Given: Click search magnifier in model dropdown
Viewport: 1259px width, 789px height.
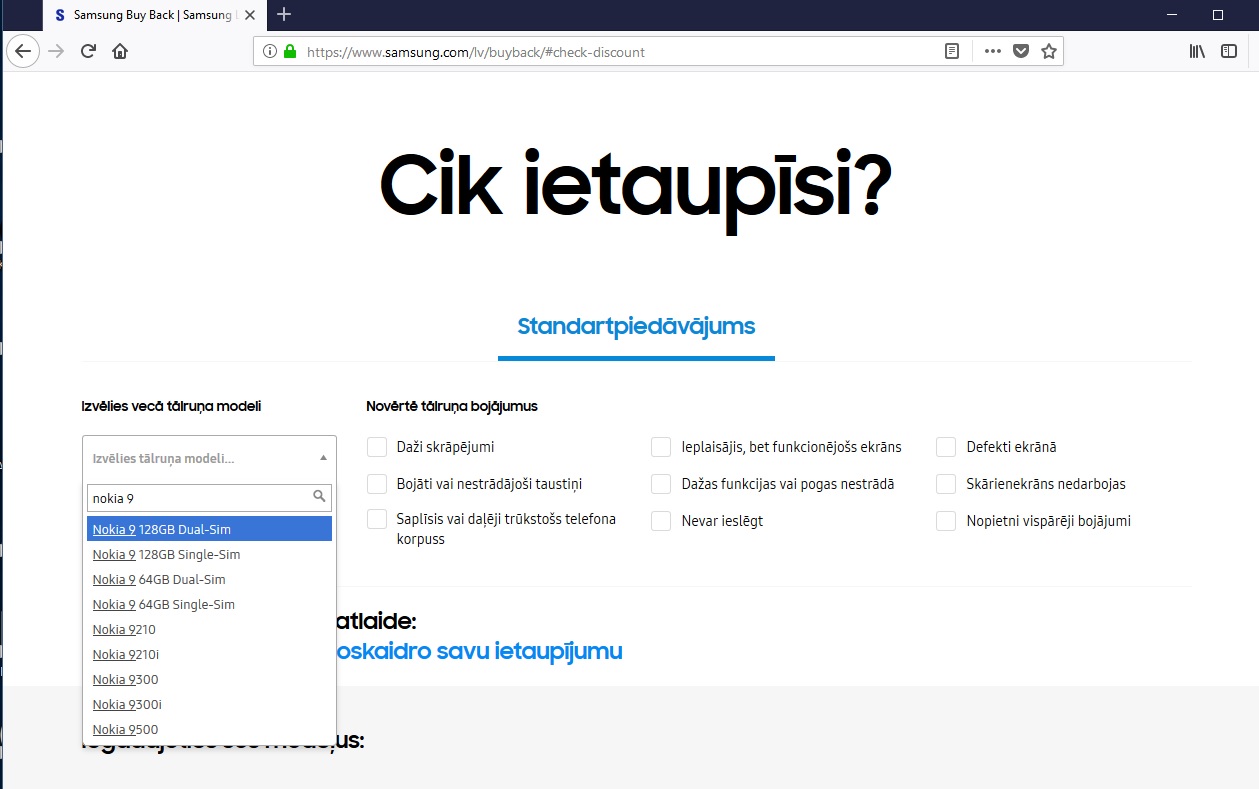Looking at the screenshot, I should [x=320, y=496].
